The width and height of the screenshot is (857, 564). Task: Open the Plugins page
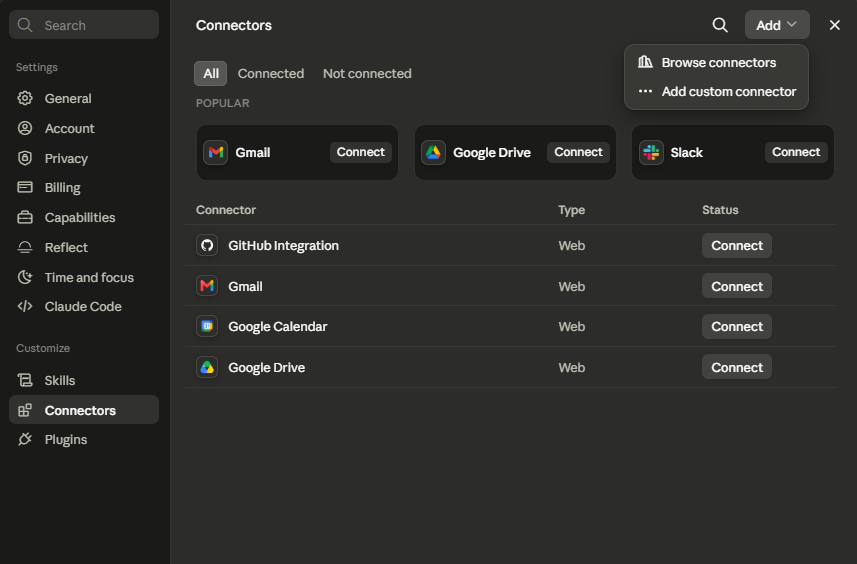(84, 439)
